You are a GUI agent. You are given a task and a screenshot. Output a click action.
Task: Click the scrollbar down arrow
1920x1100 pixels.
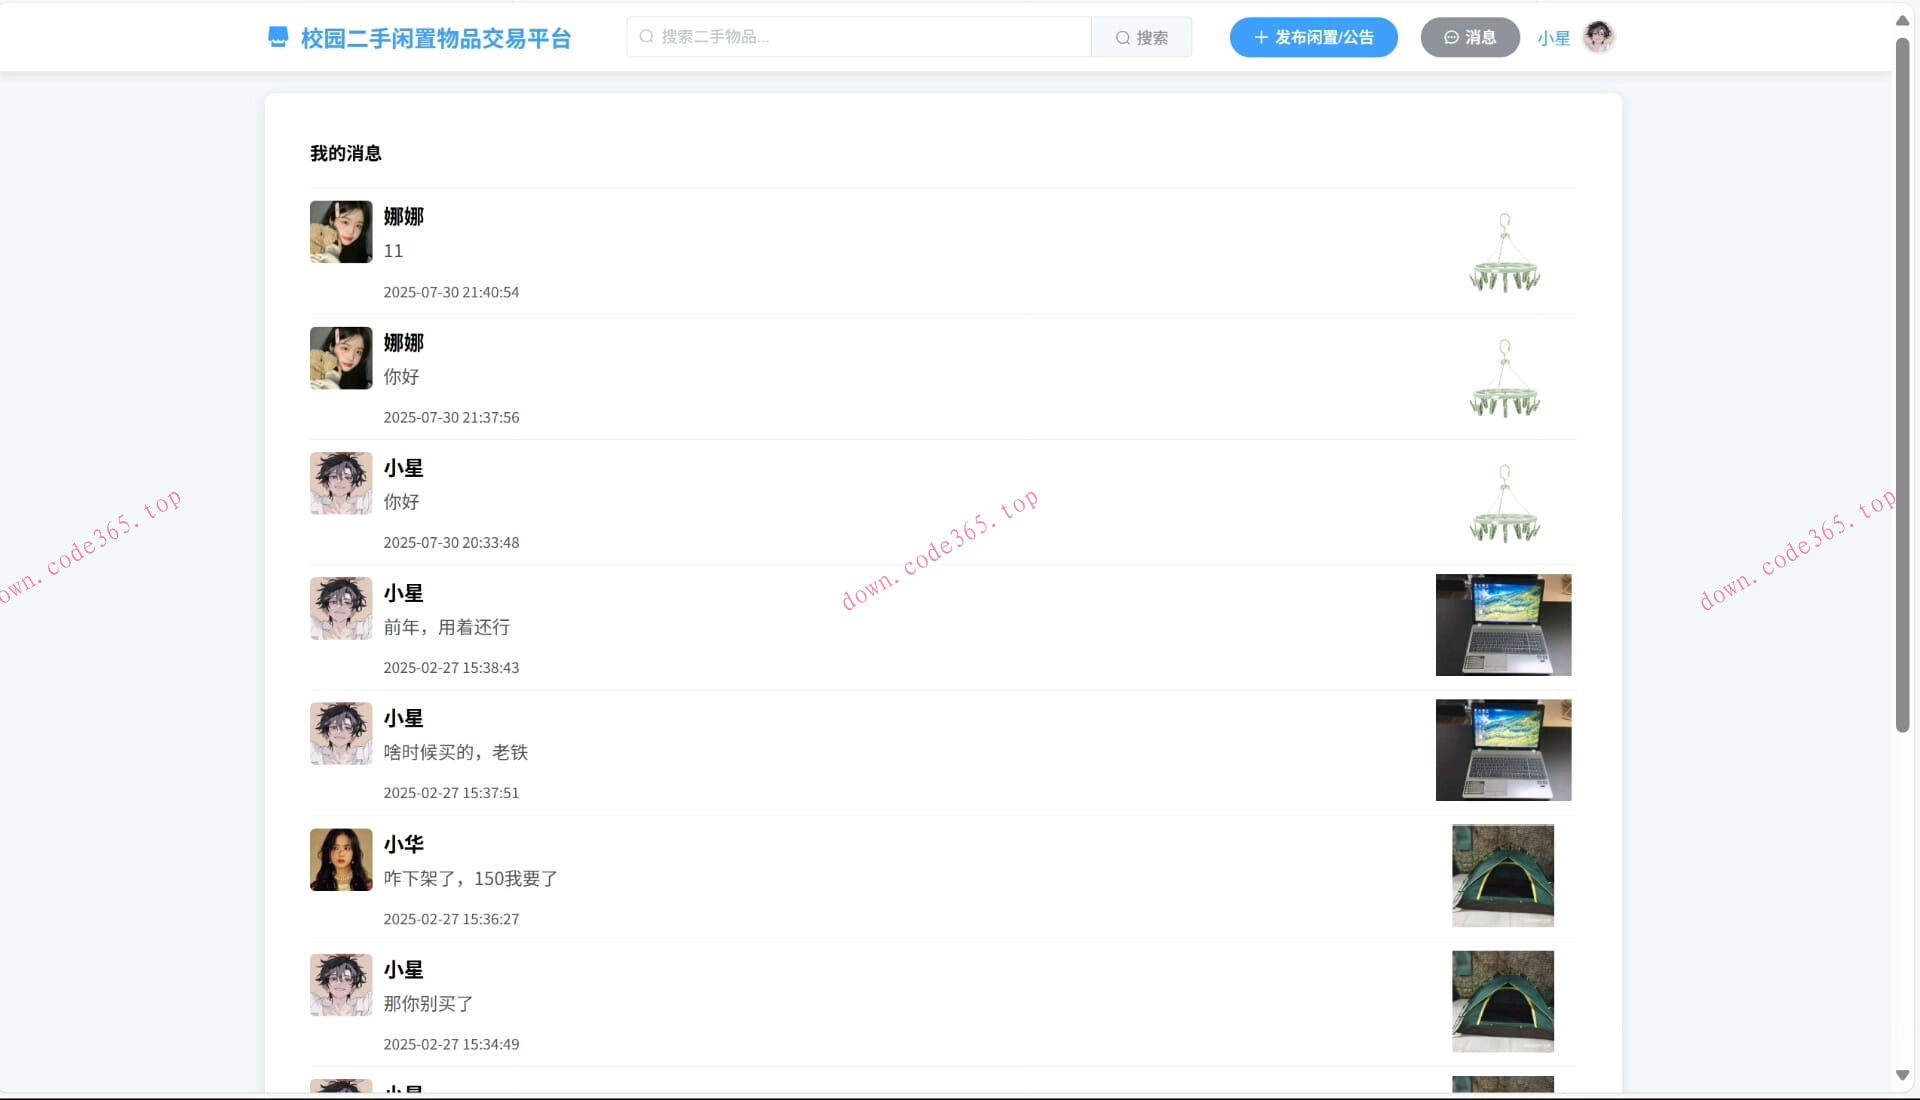point(1902,1076)
